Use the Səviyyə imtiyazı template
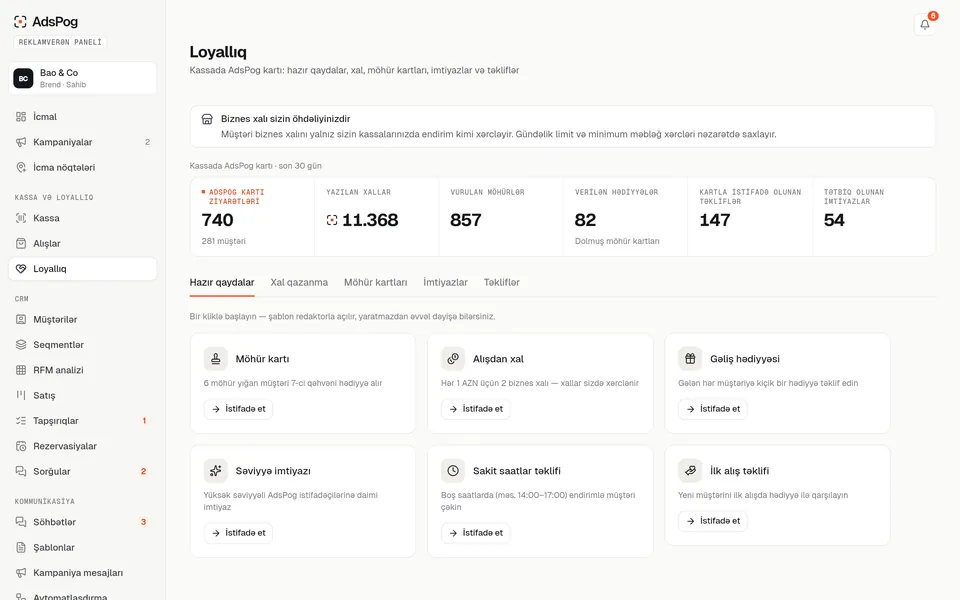Image resolution: width=960 pixels, height=600 pixels. click(238, 533)
